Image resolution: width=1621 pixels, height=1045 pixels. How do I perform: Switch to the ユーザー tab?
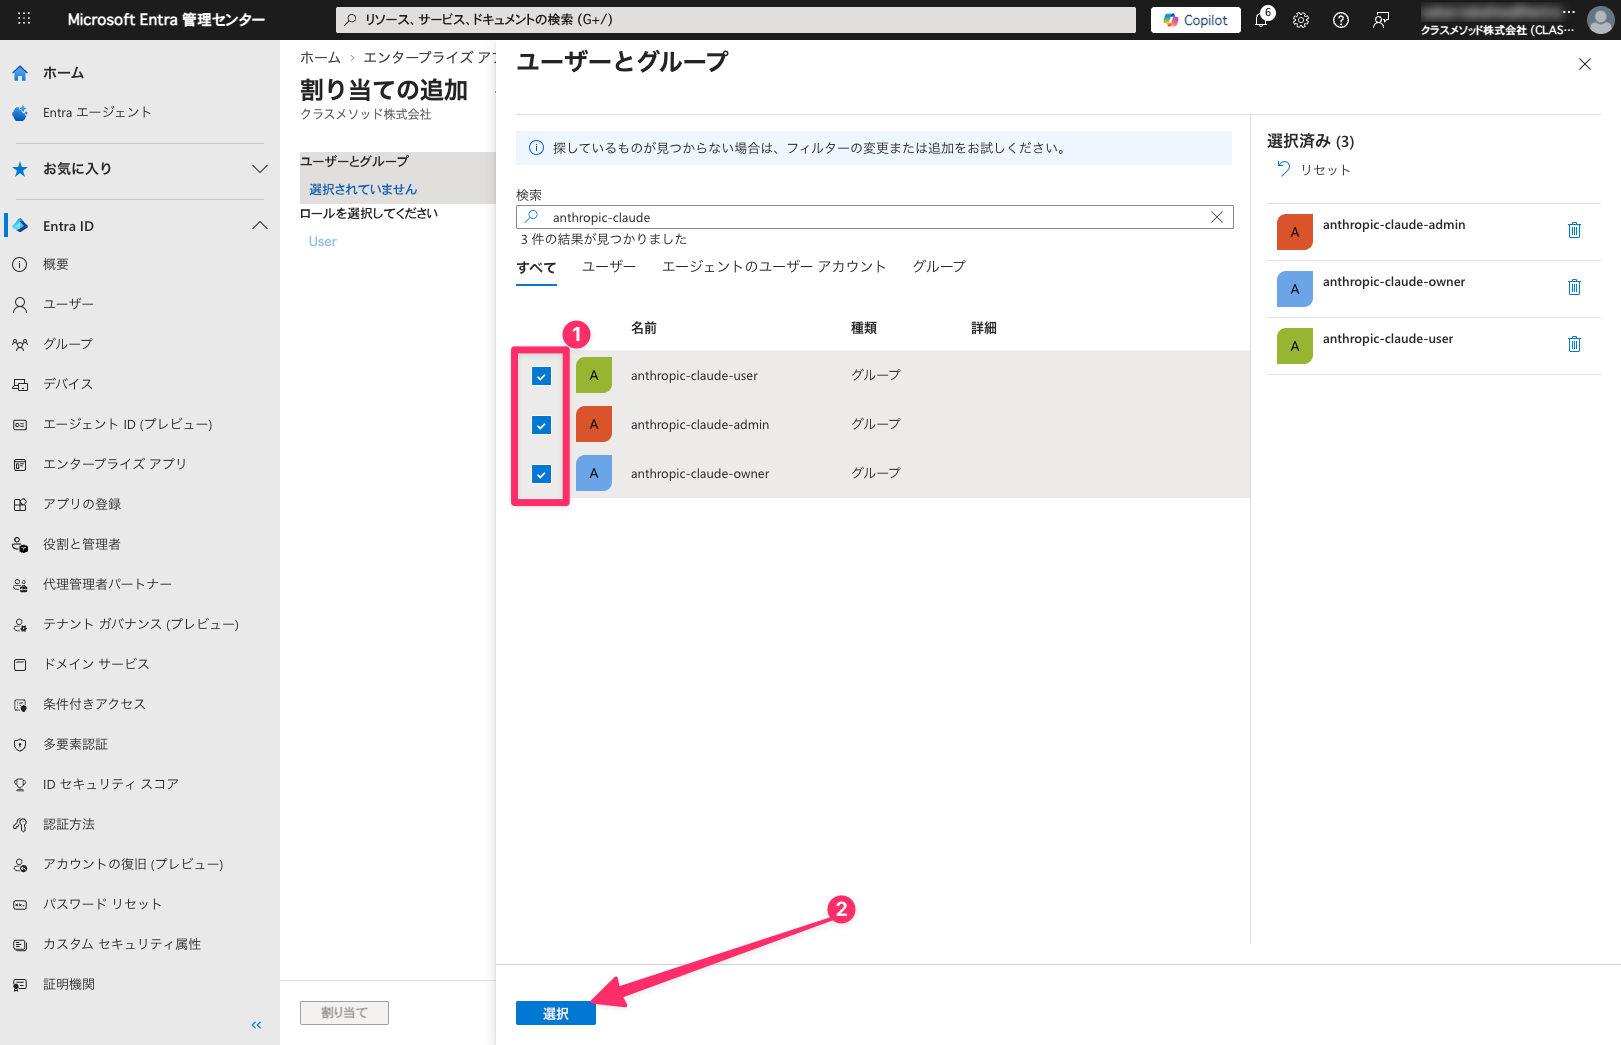tap(608, 266)
